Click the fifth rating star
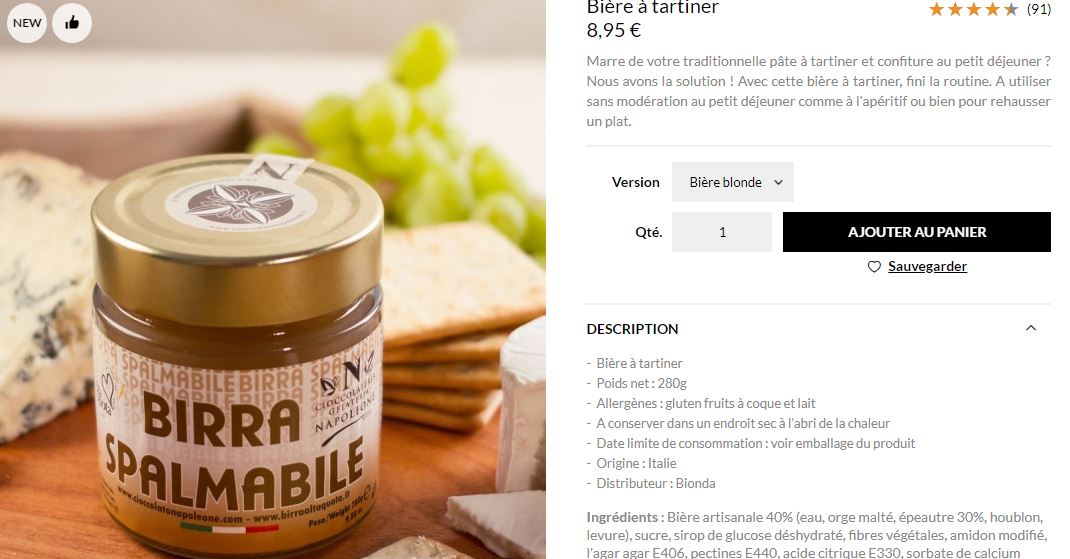Viewport: 1070px width, 559px height. click(x=1011, y=10)
